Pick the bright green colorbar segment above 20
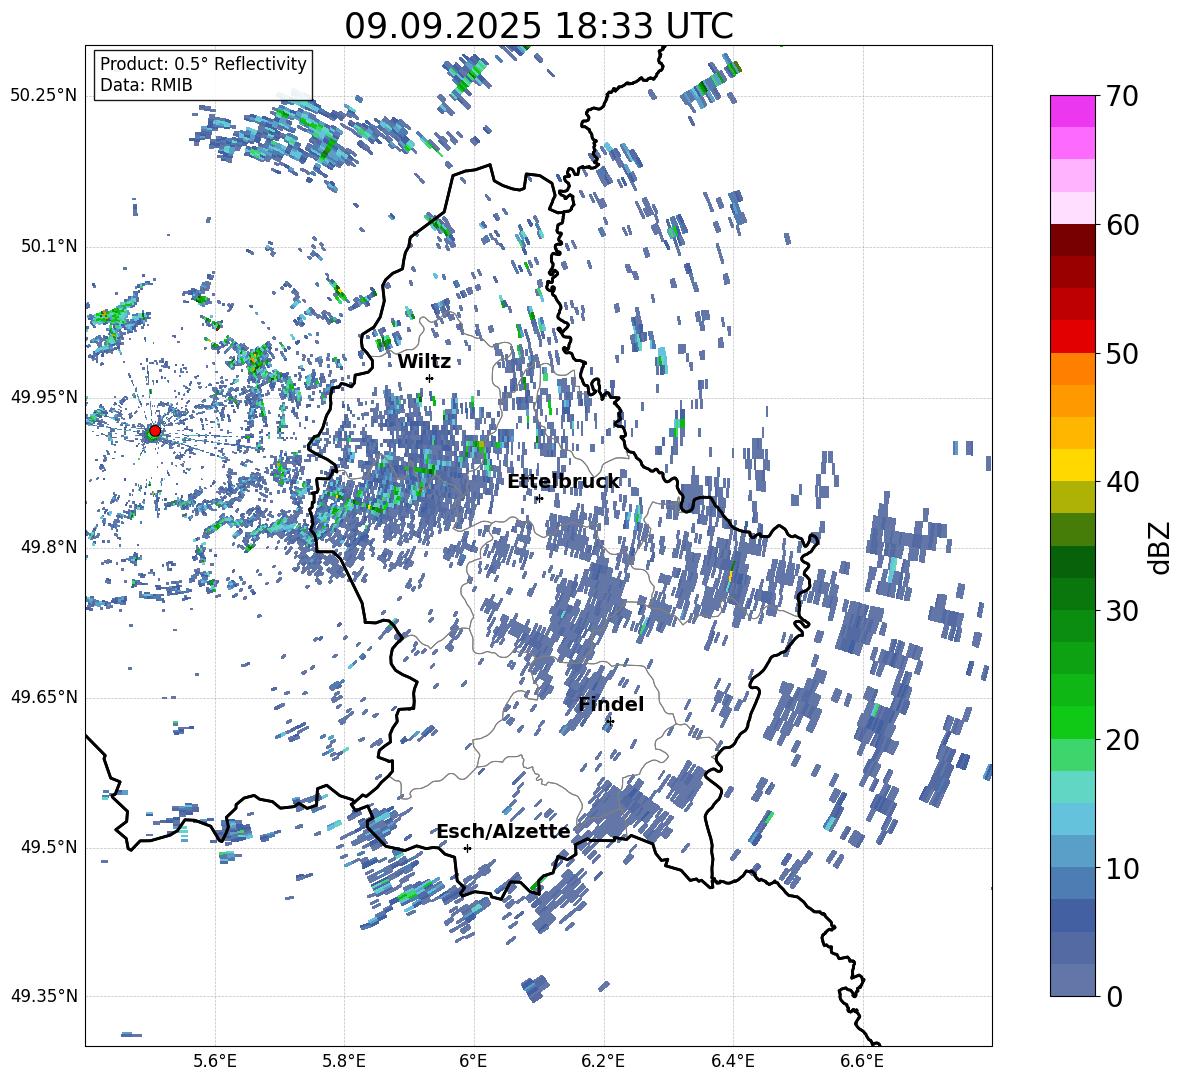The height and width of the screenshot is (1081, 1184). [x=1073, y=722]
